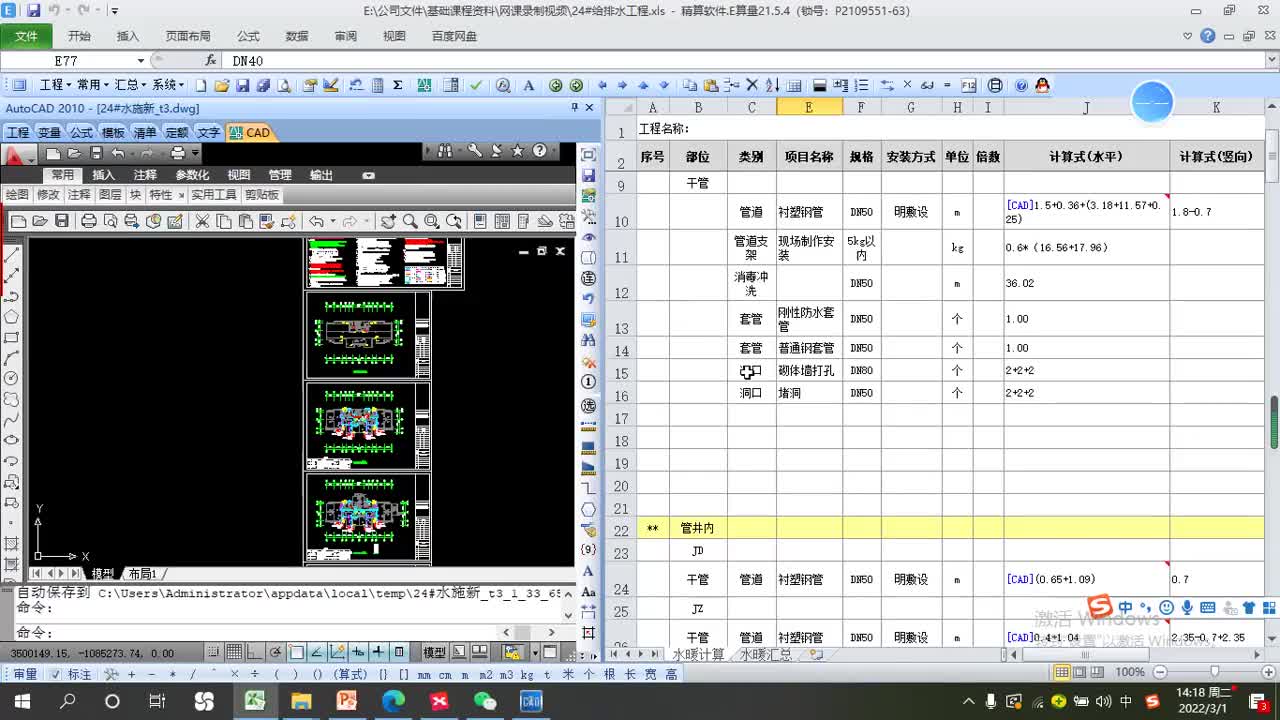The width and height of the screenshot is (1280, 720).
Task: Toggle the pin on the AutoCAD panel
Action: click(575, 108)
